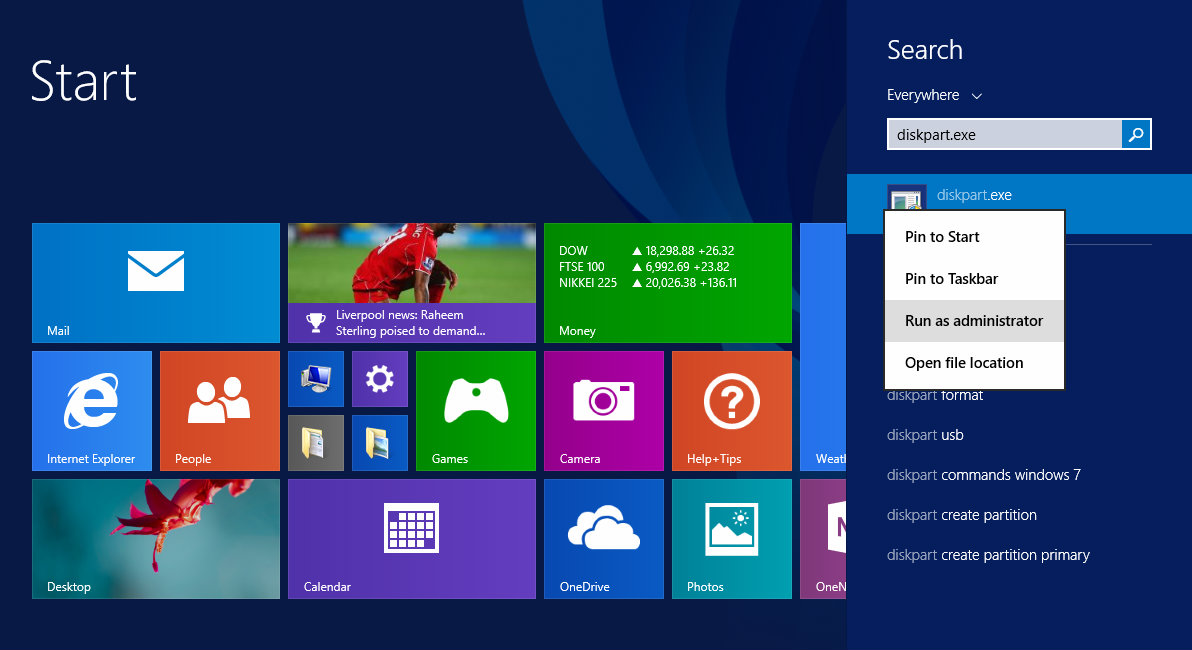Launch the Camera tile

pos(604,411)
